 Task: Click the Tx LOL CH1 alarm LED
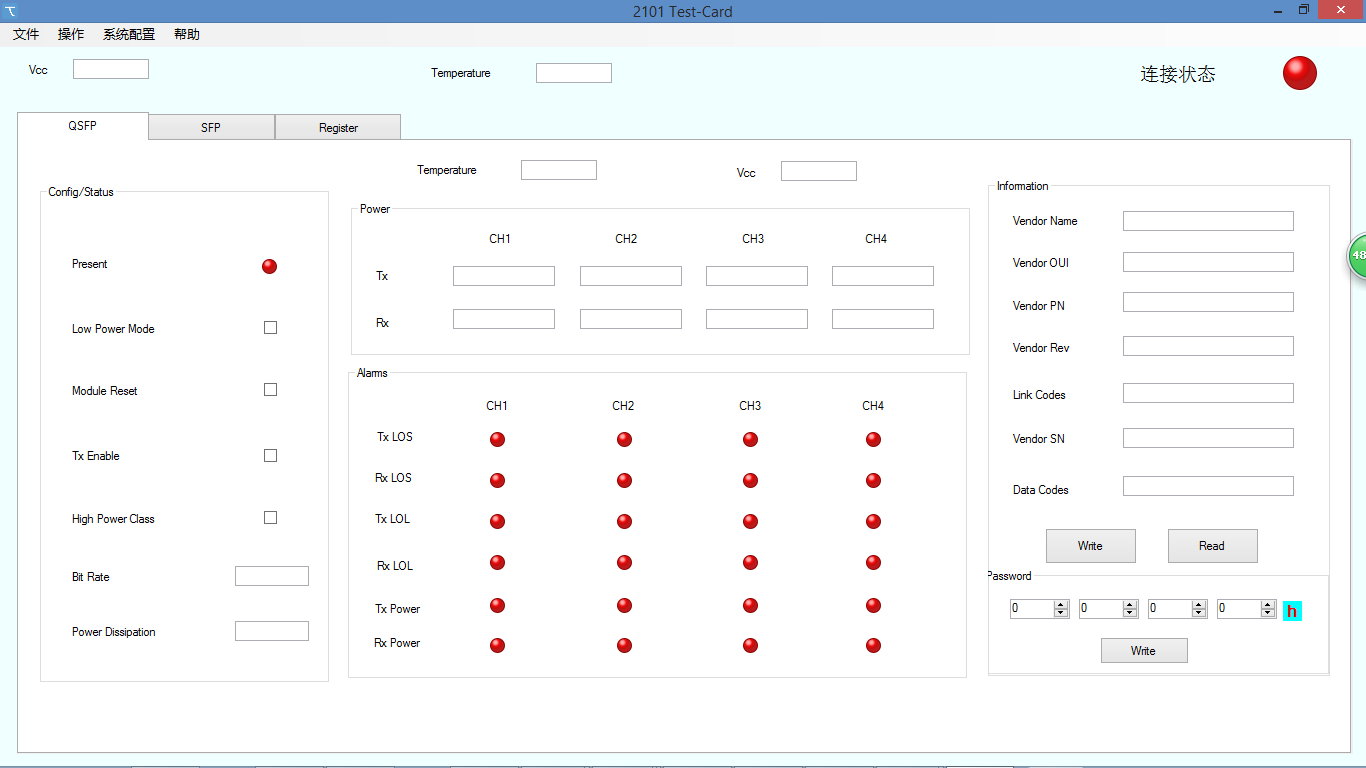(497, 521)
